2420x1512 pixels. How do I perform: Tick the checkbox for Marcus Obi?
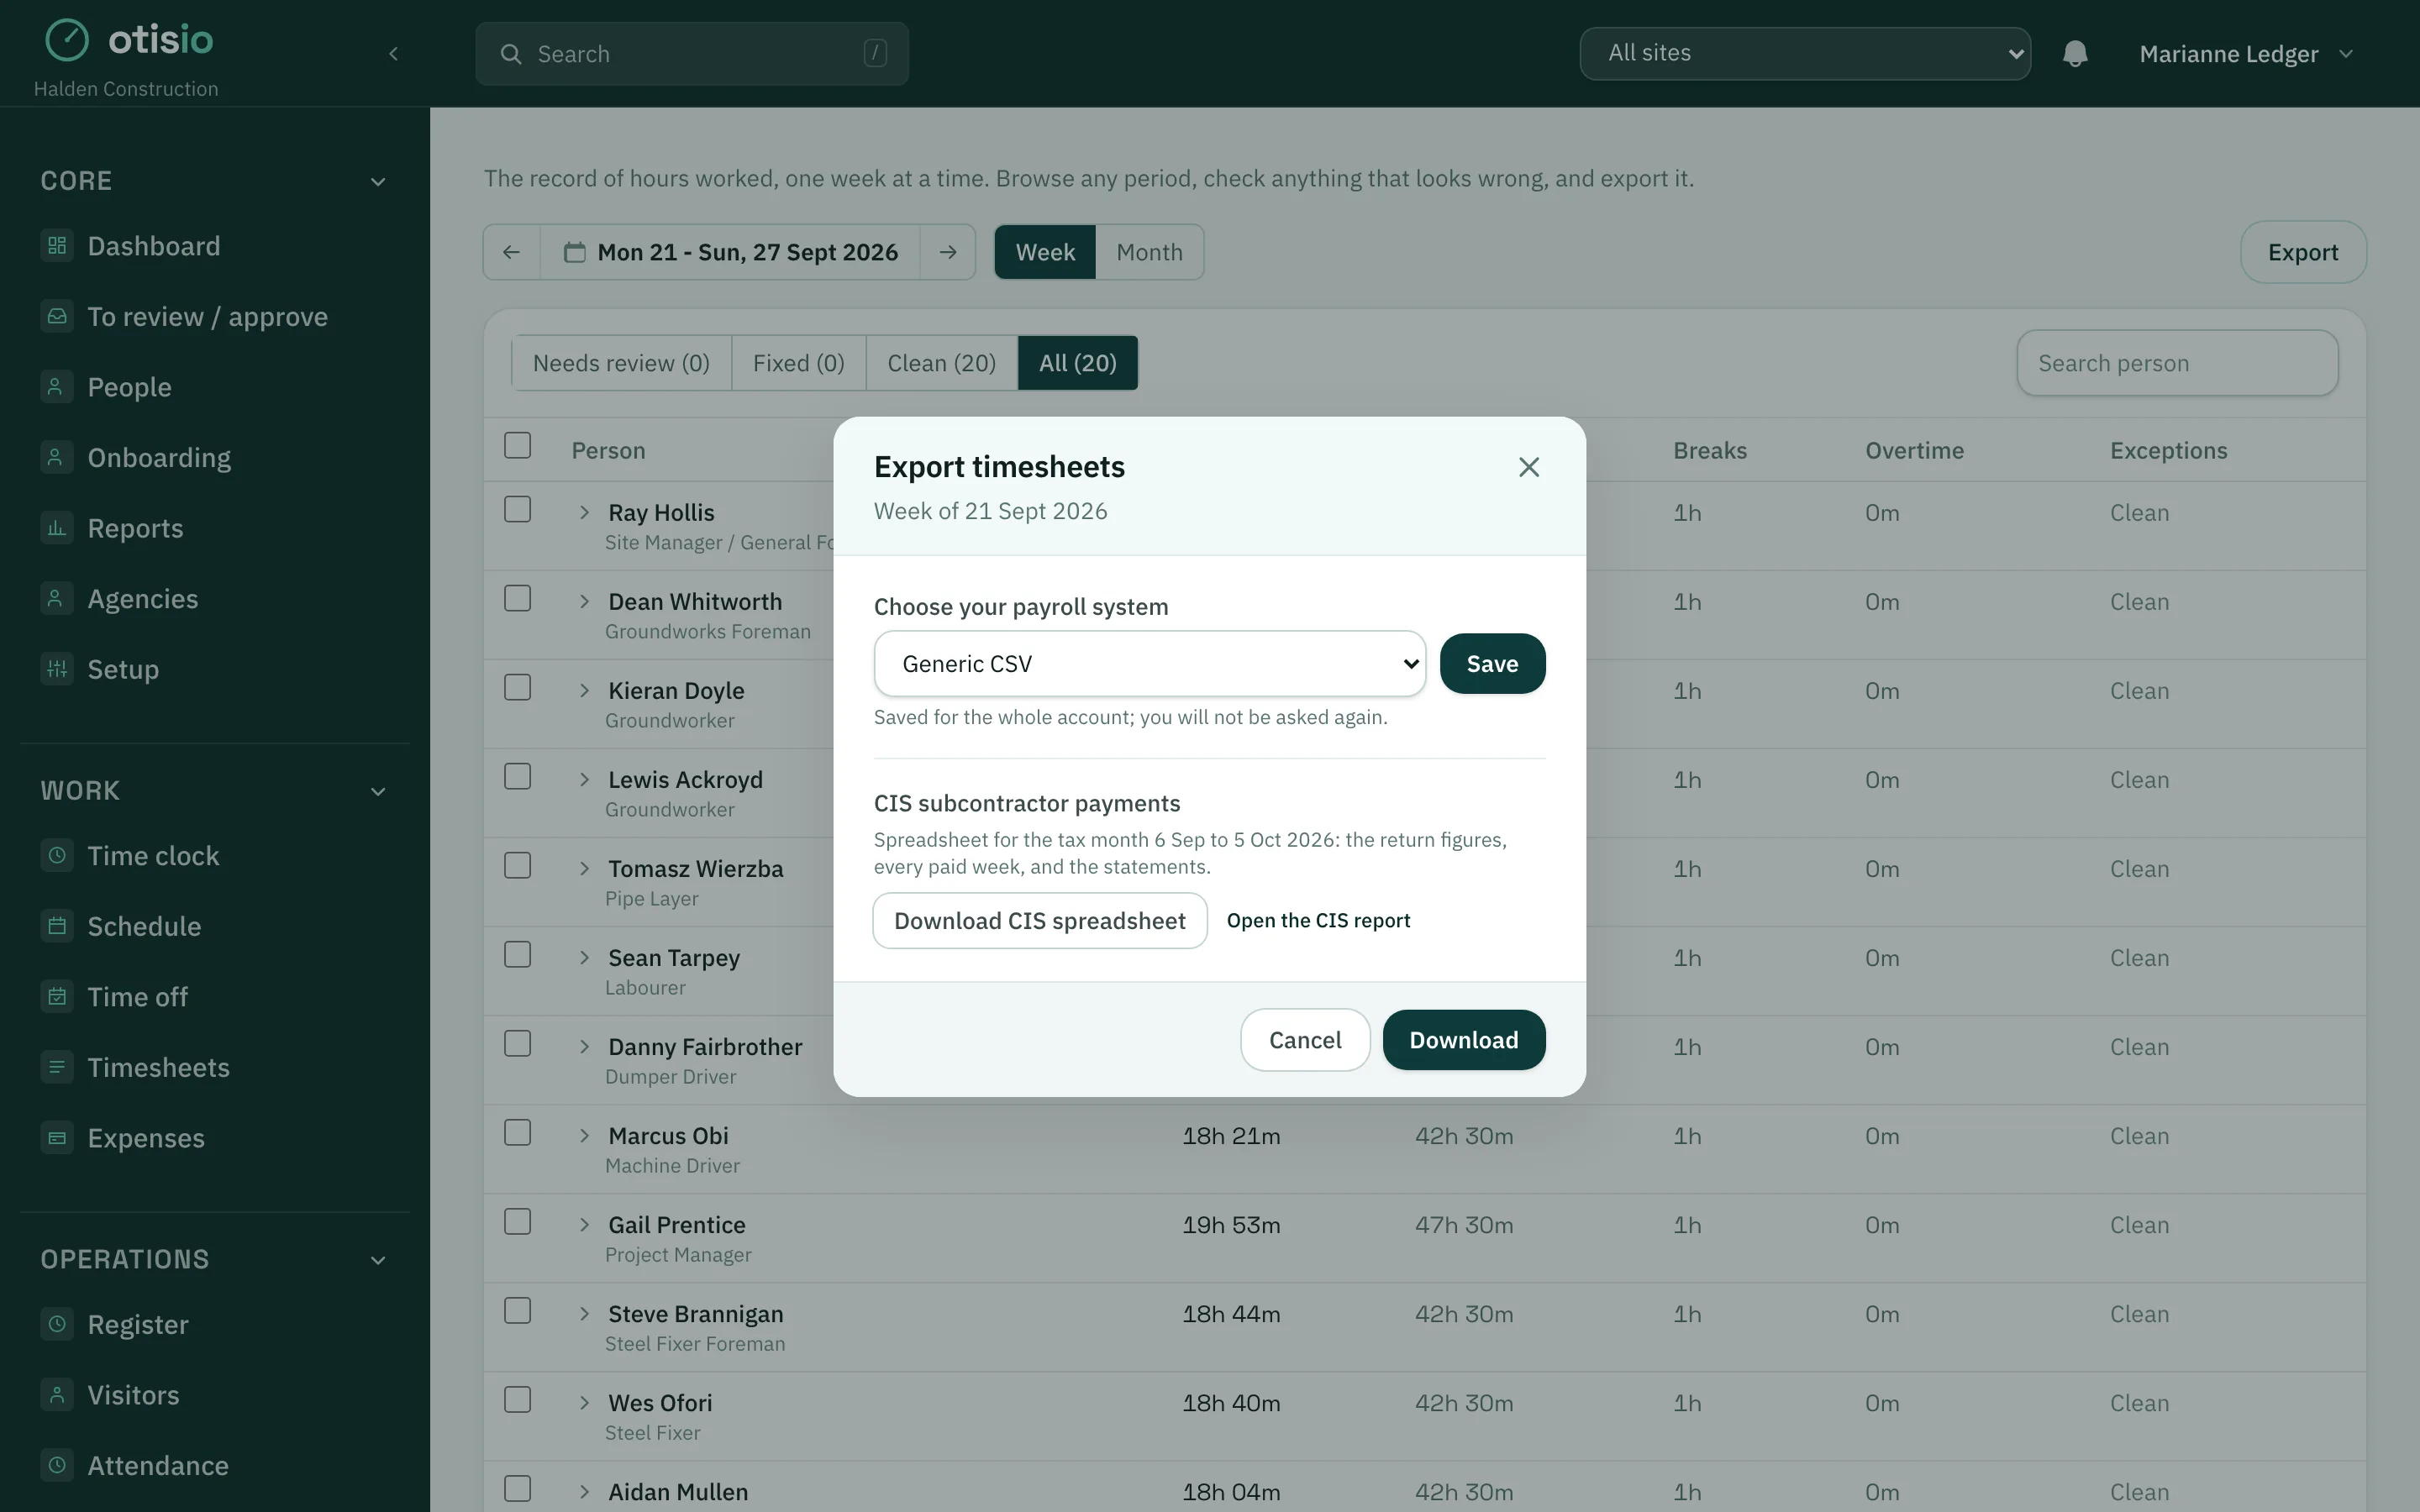[517, 1133]
